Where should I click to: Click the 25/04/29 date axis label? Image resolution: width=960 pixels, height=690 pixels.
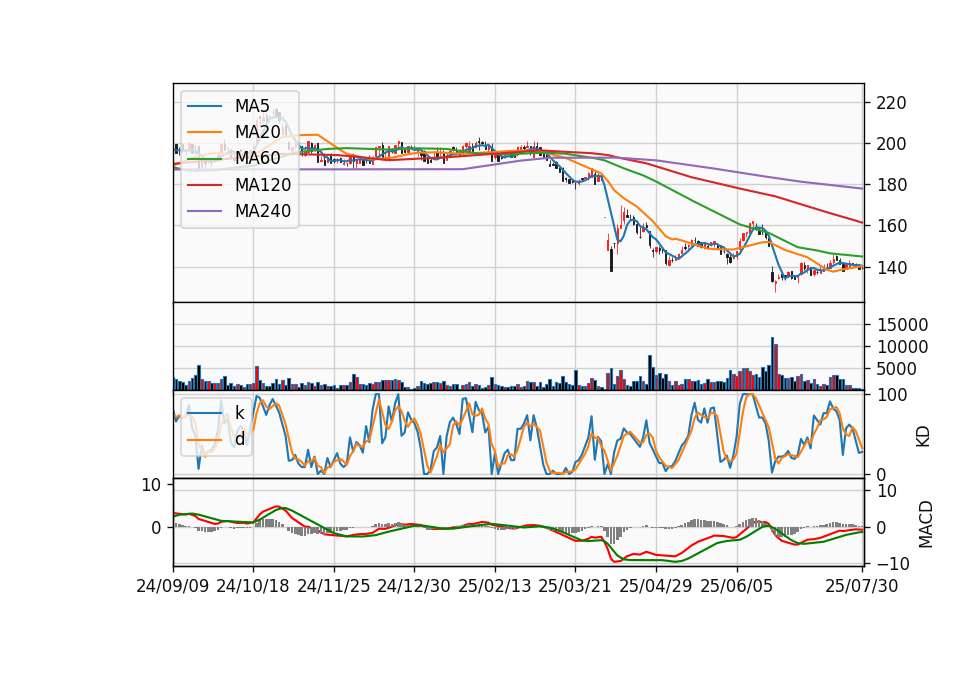tap(656, 586)
